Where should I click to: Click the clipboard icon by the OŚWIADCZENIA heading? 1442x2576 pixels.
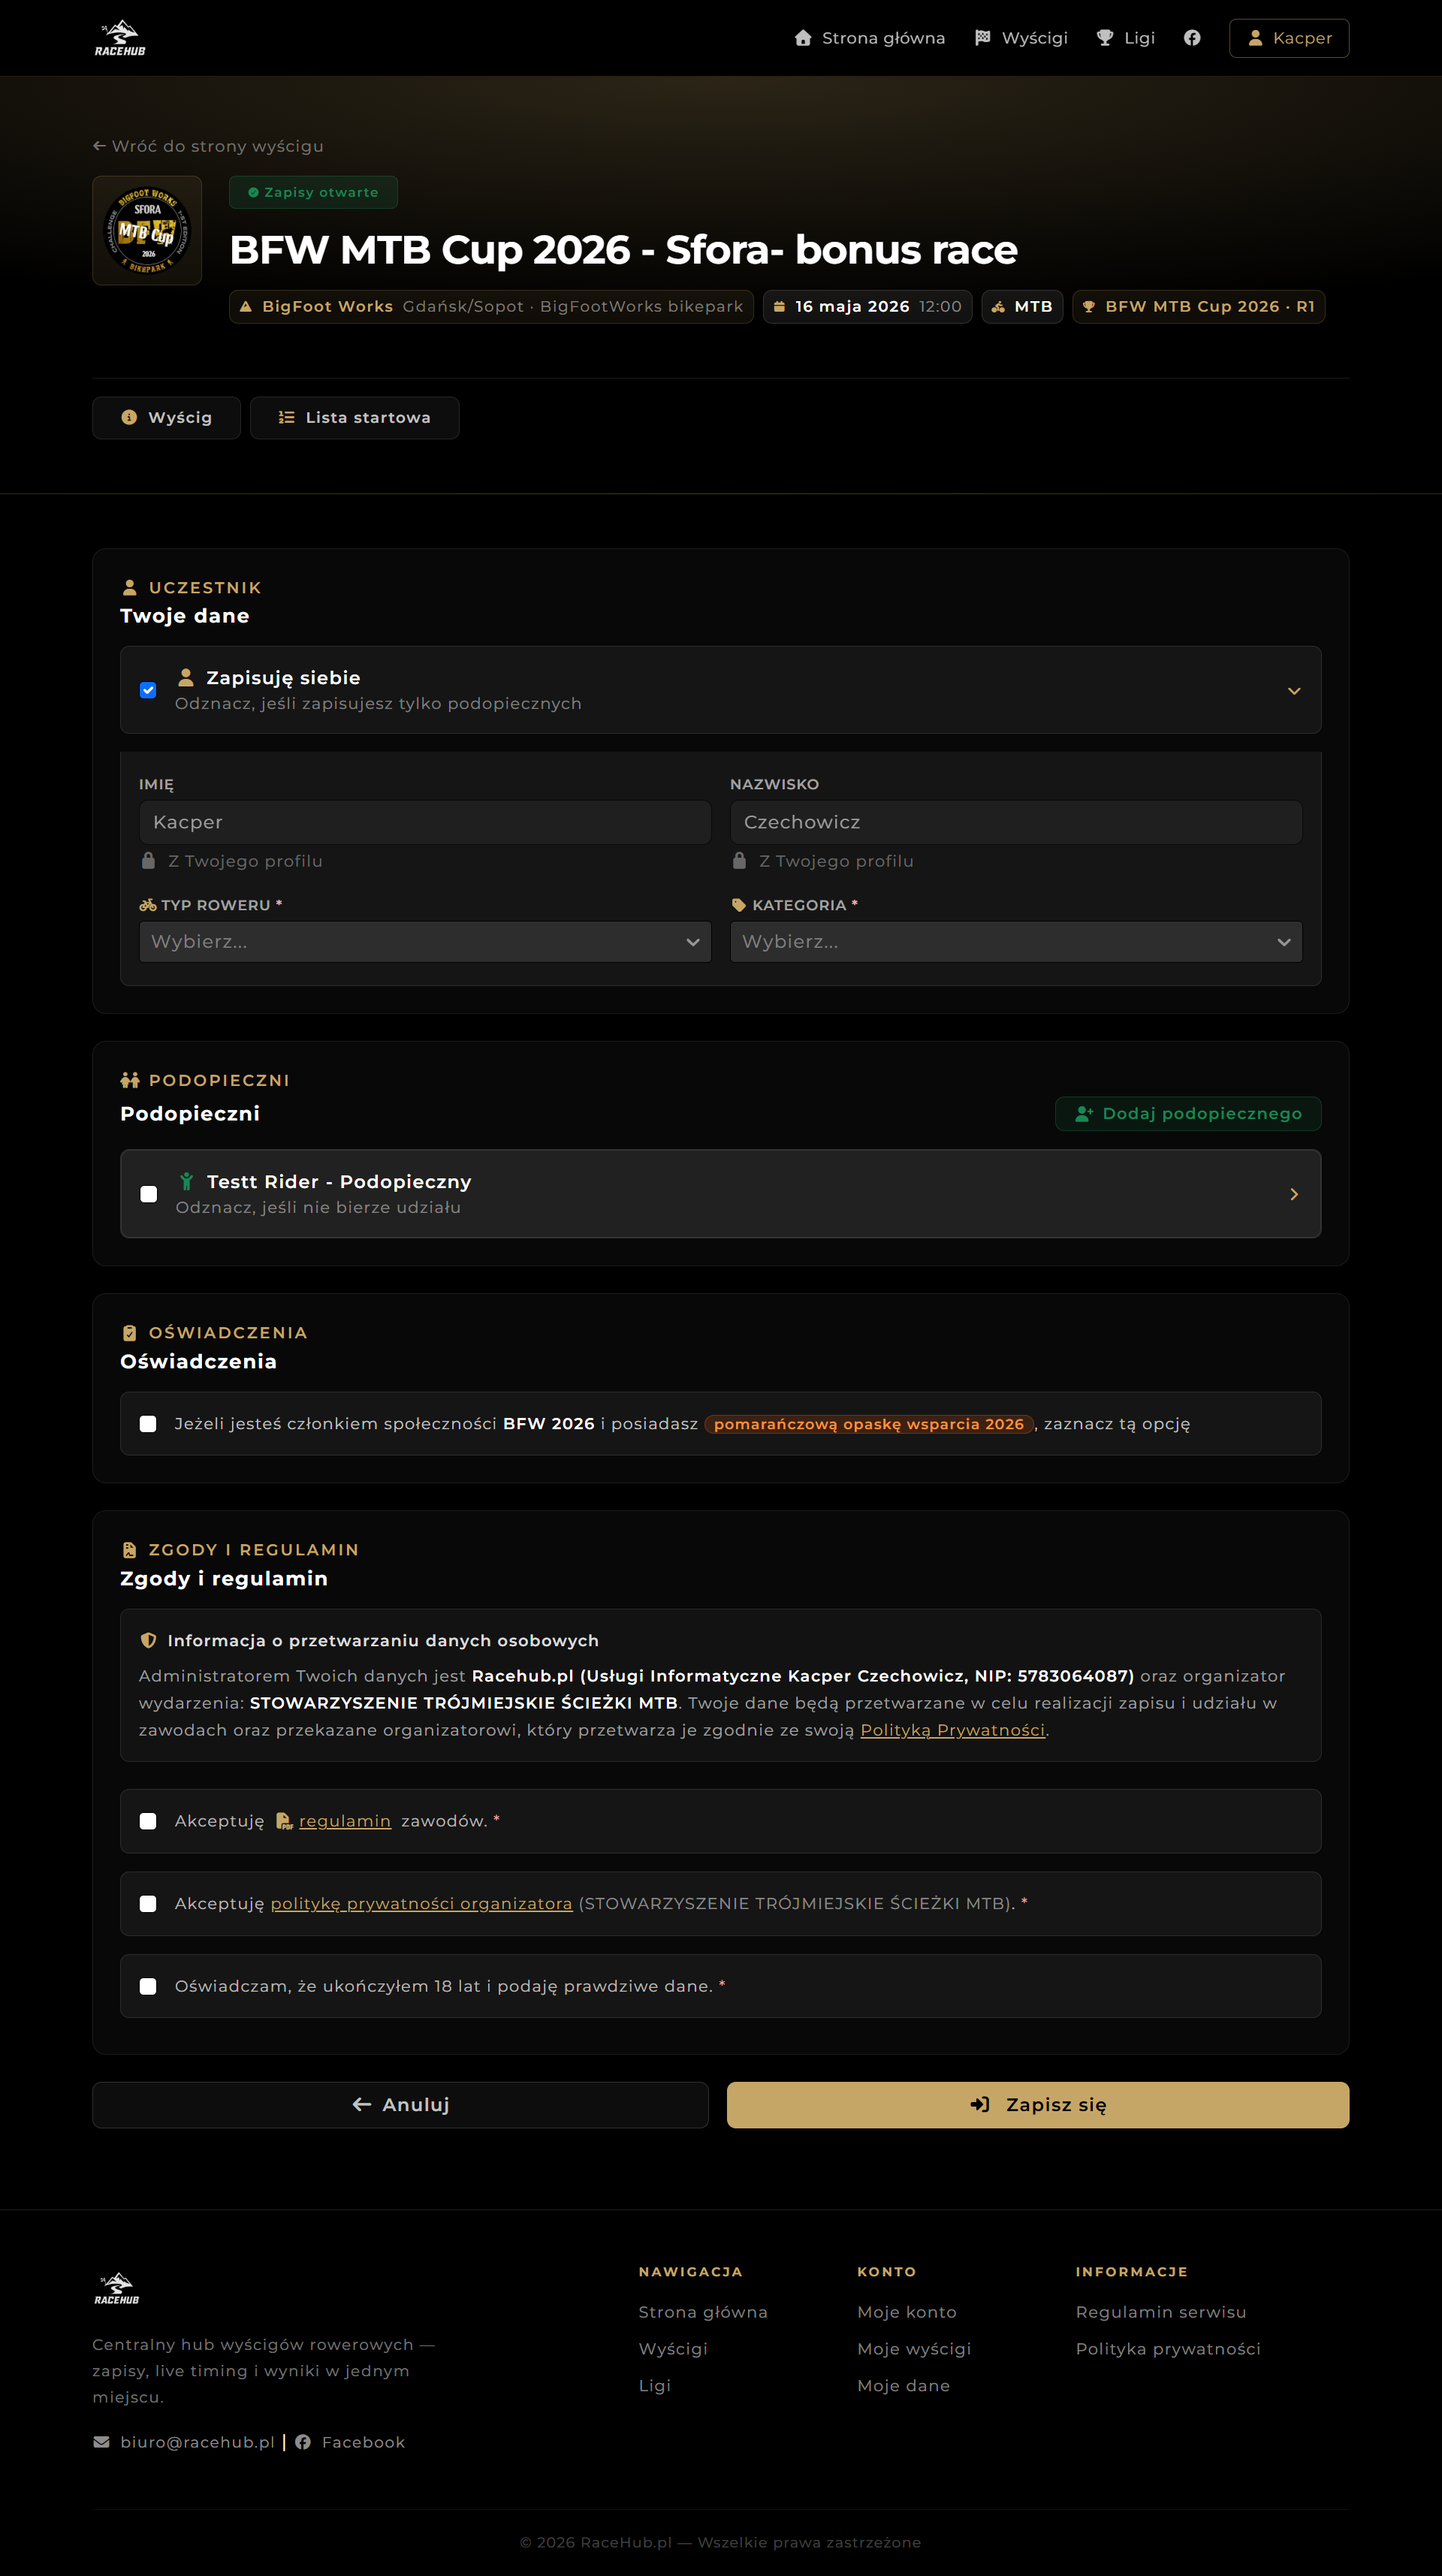129,1333
